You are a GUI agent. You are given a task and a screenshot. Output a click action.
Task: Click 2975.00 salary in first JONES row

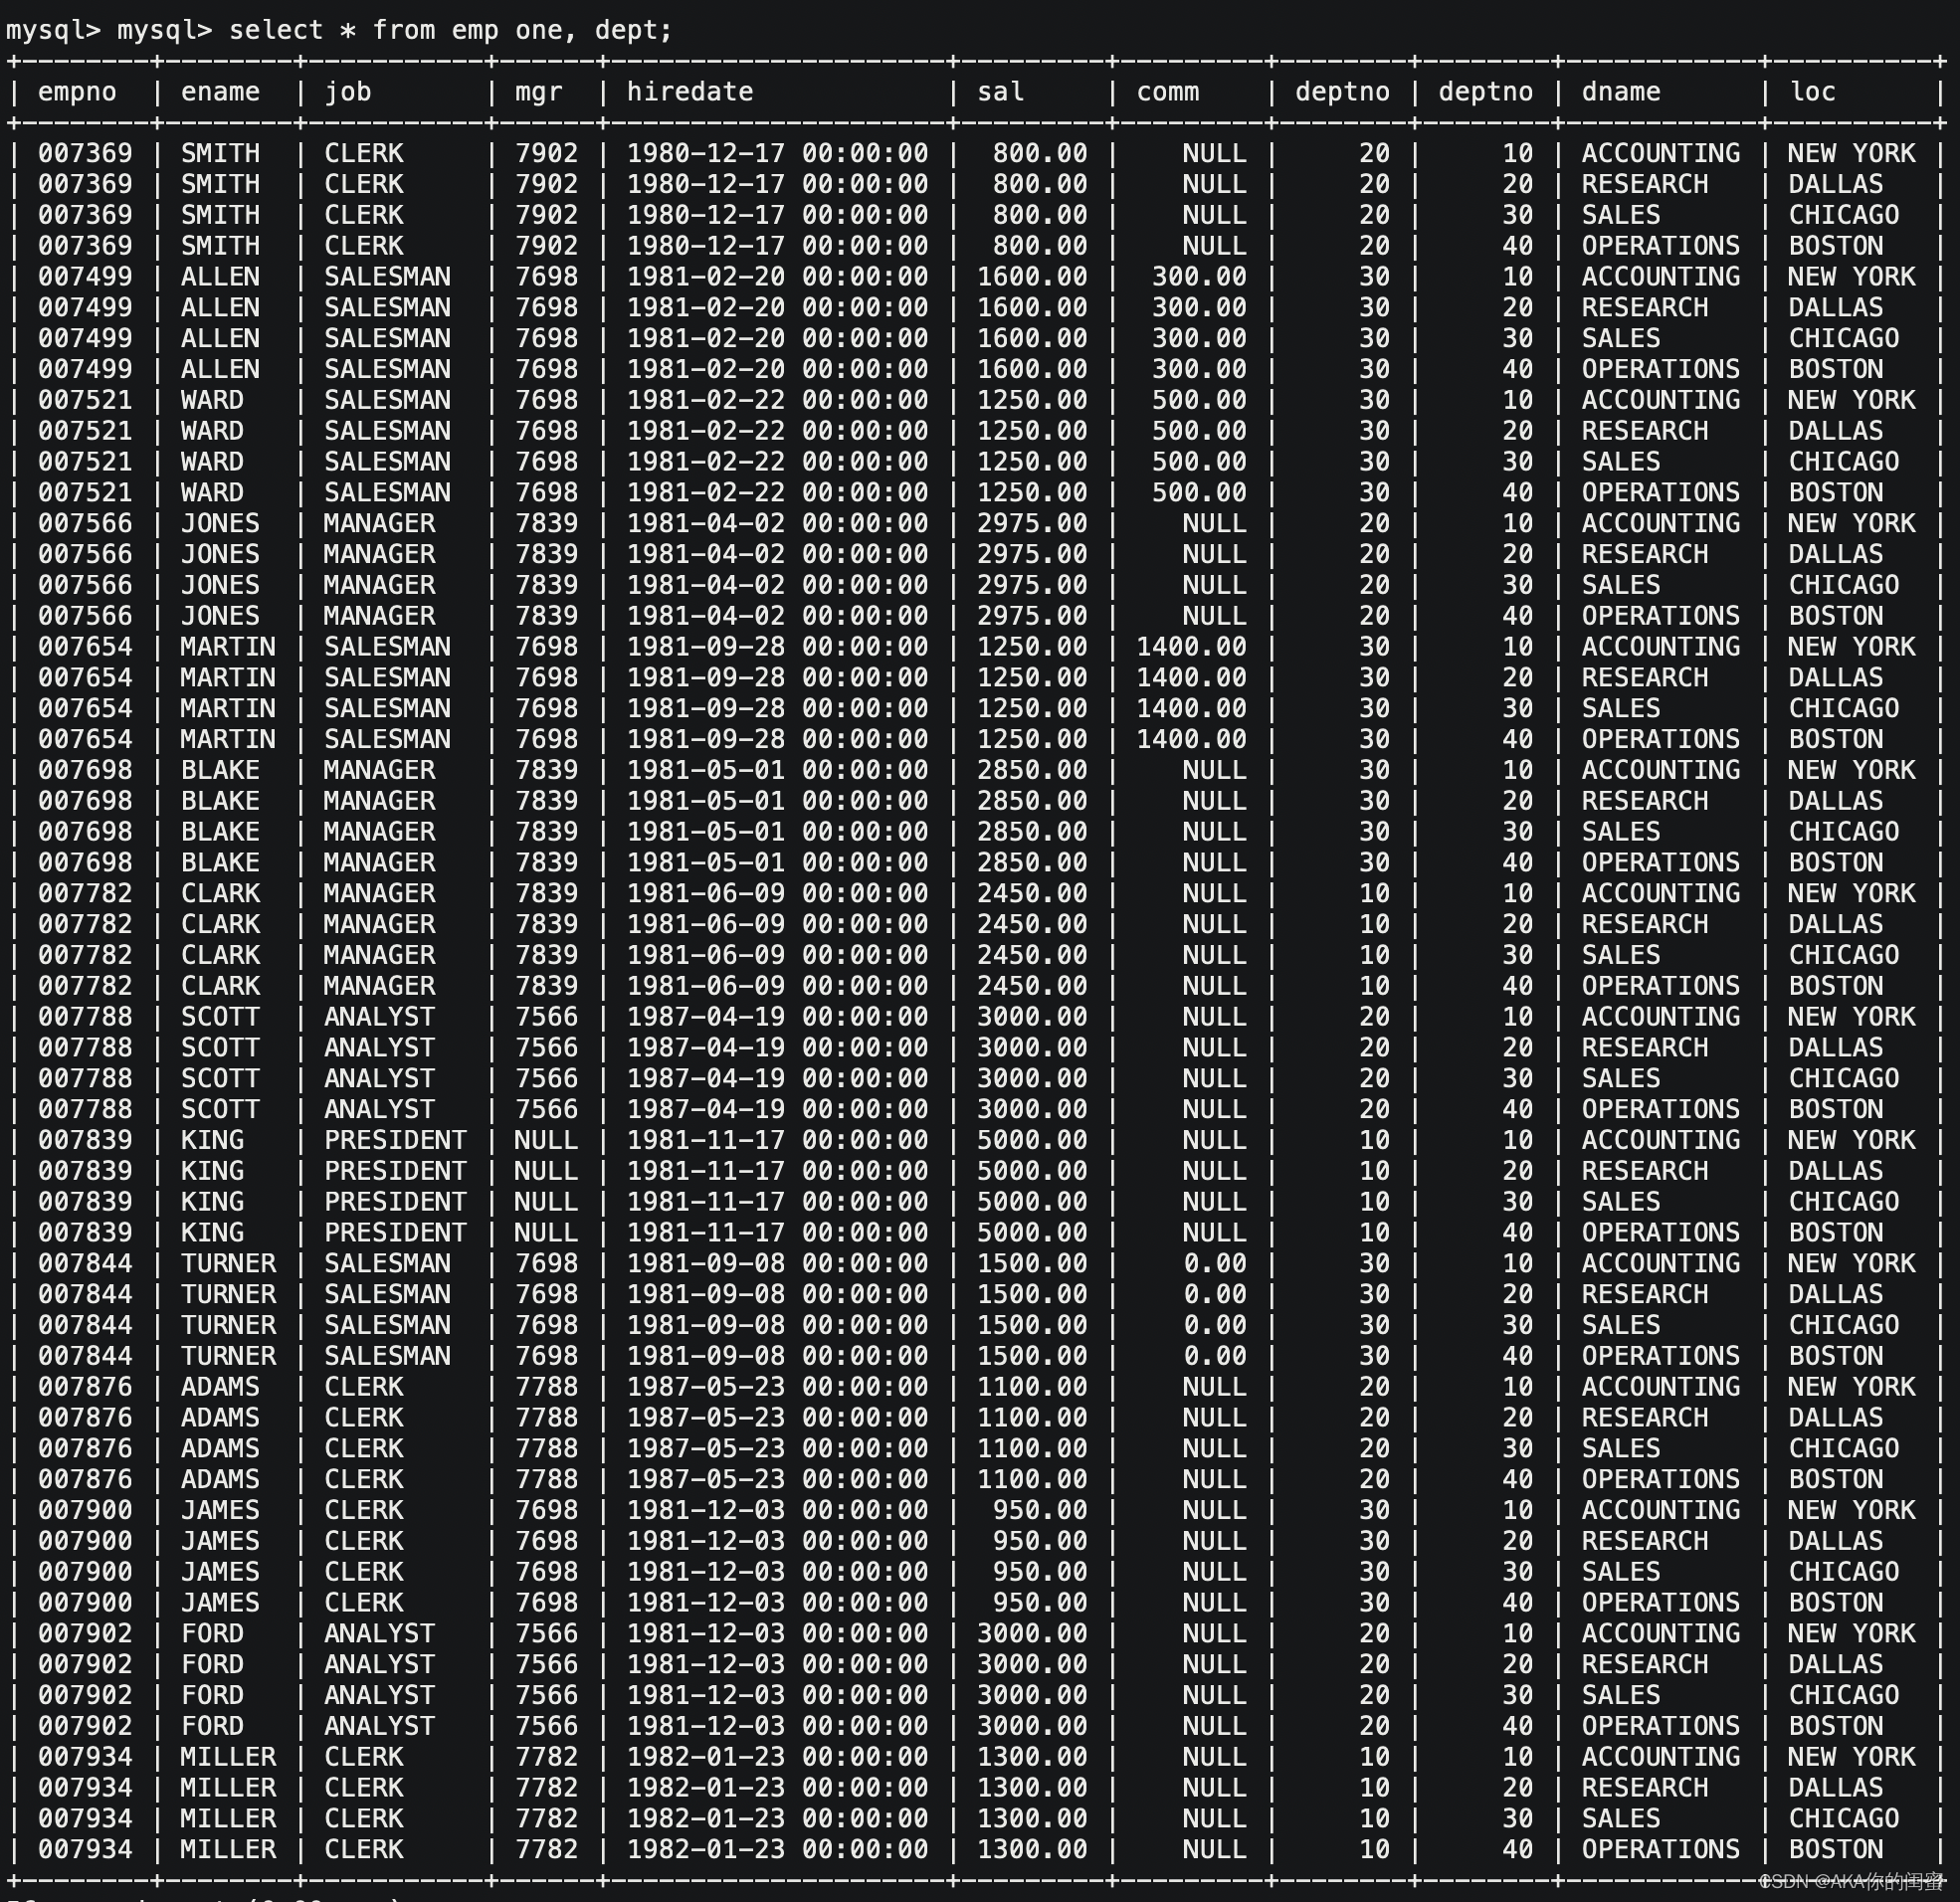click(x=1031, y=523)
